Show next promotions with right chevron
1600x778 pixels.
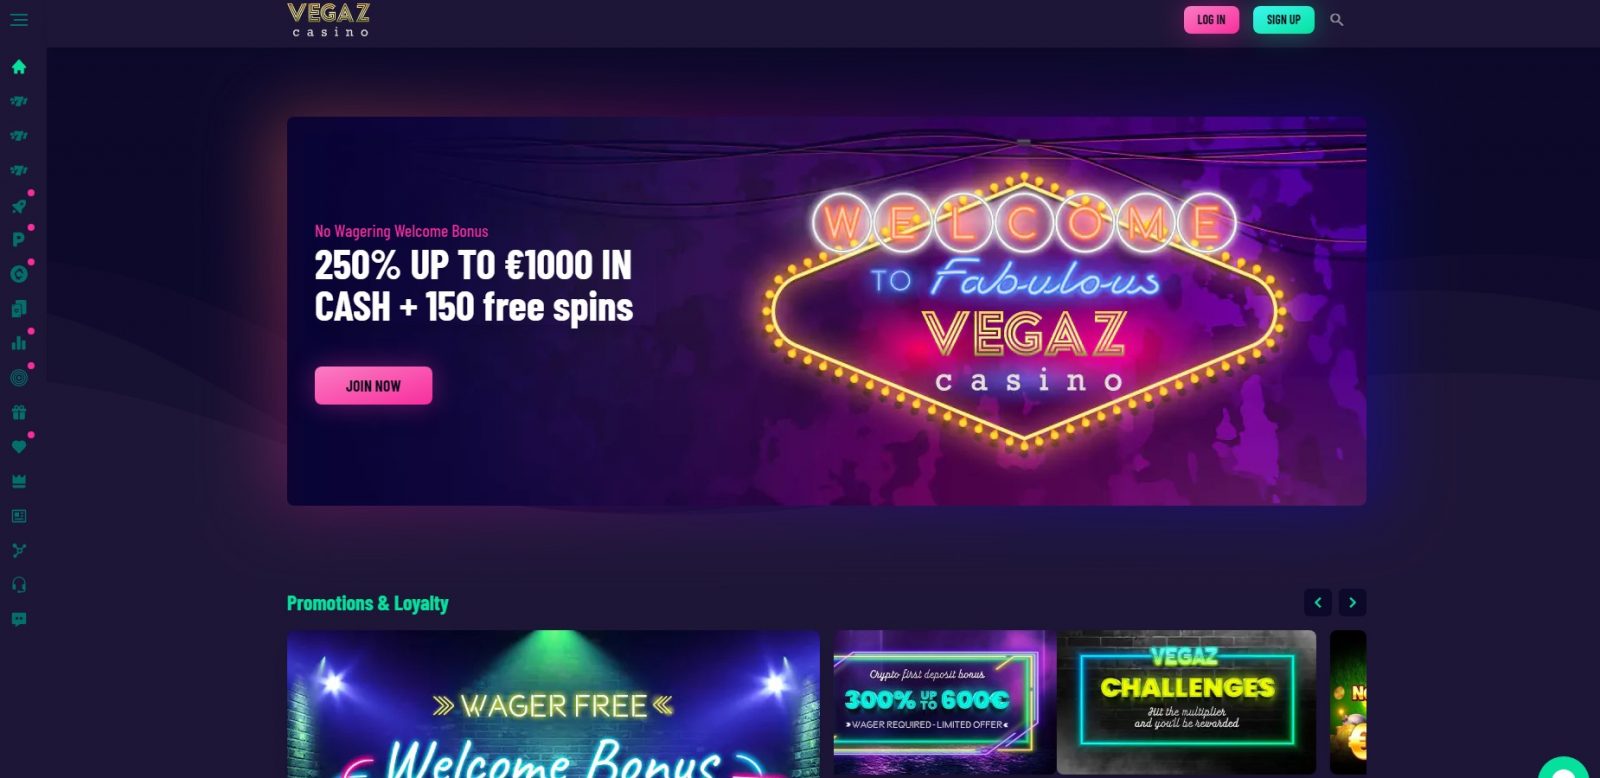coord(1353,603)
